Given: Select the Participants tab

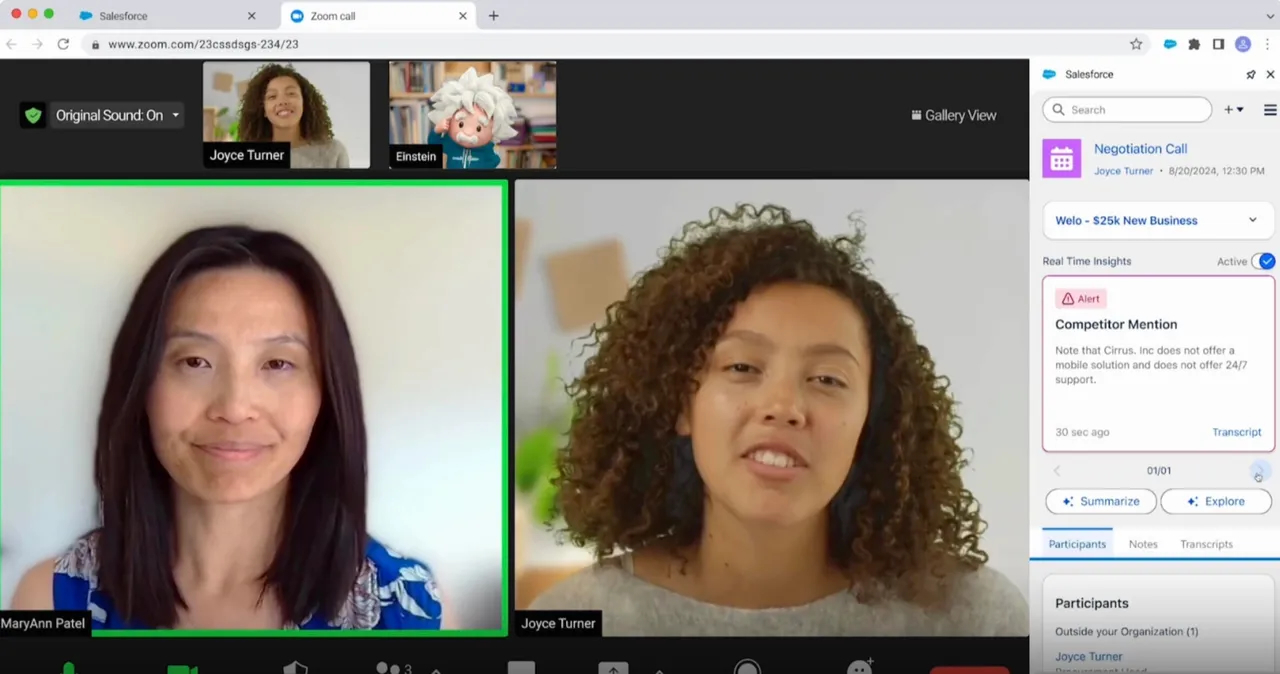Looking at the screenshot, I should pos(1077,544).
